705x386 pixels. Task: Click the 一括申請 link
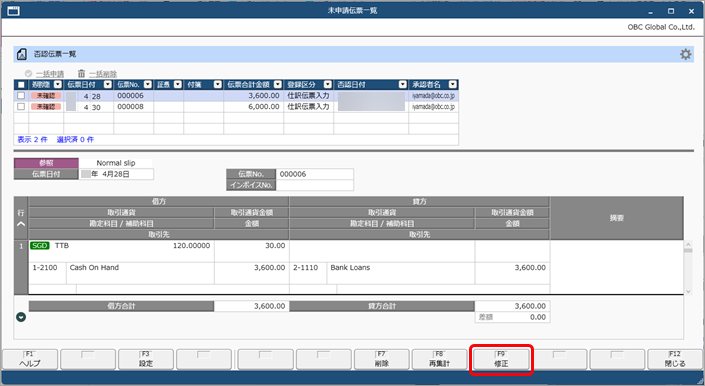tap(50, 74)
